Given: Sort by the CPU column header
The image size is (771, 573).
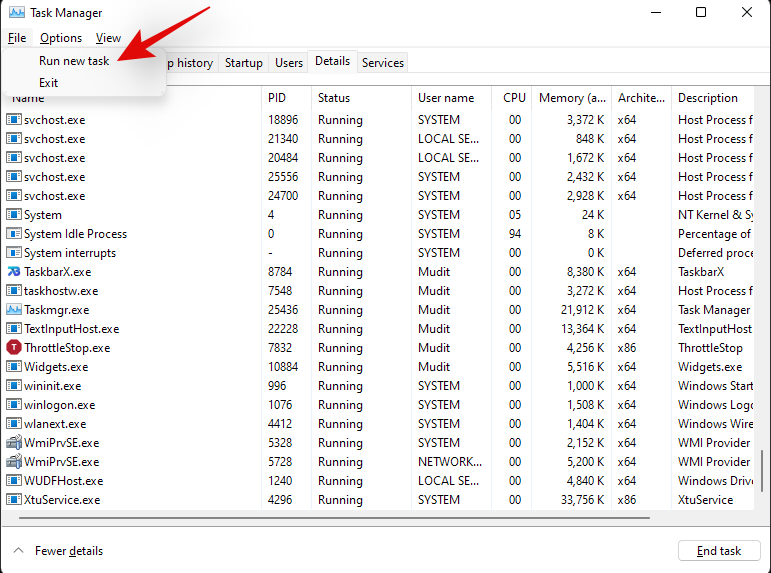Looking at the screenshot, I should pos(514,98).
